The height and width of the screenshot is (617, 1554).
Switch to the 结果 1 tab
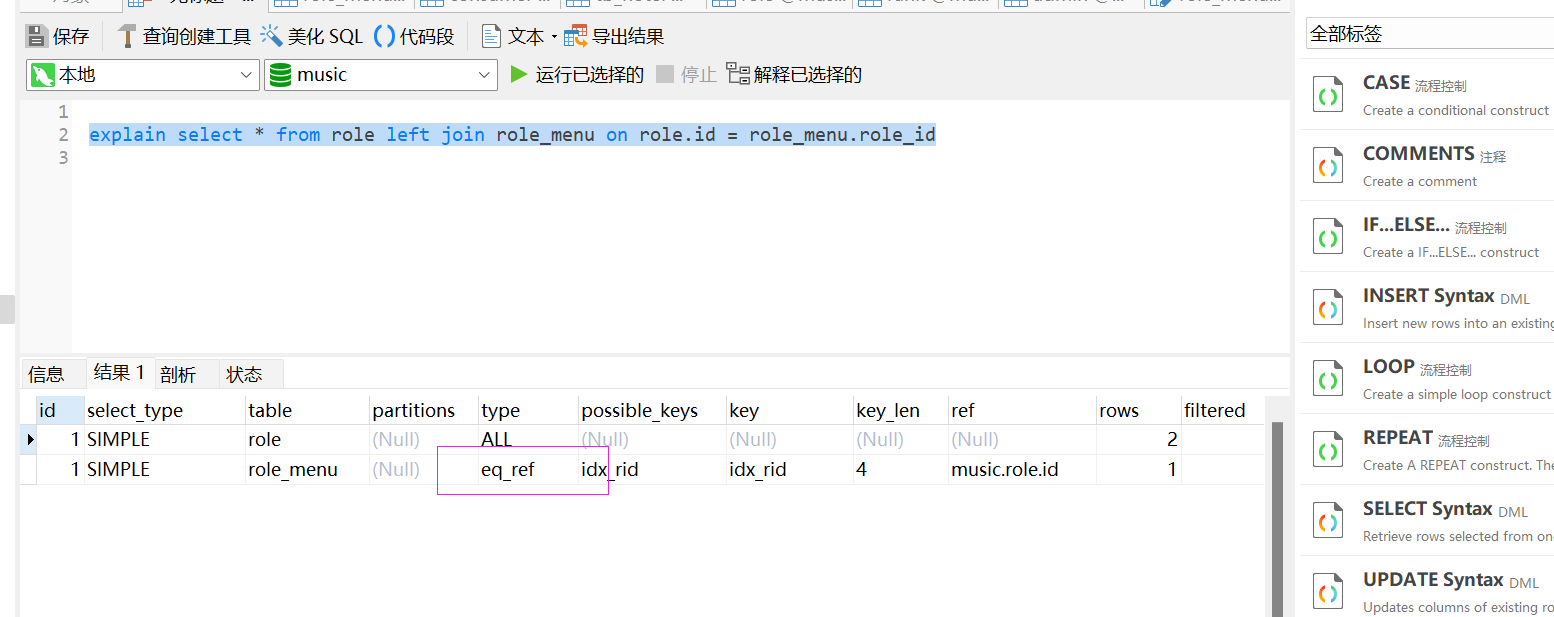[x=119, y=373]
